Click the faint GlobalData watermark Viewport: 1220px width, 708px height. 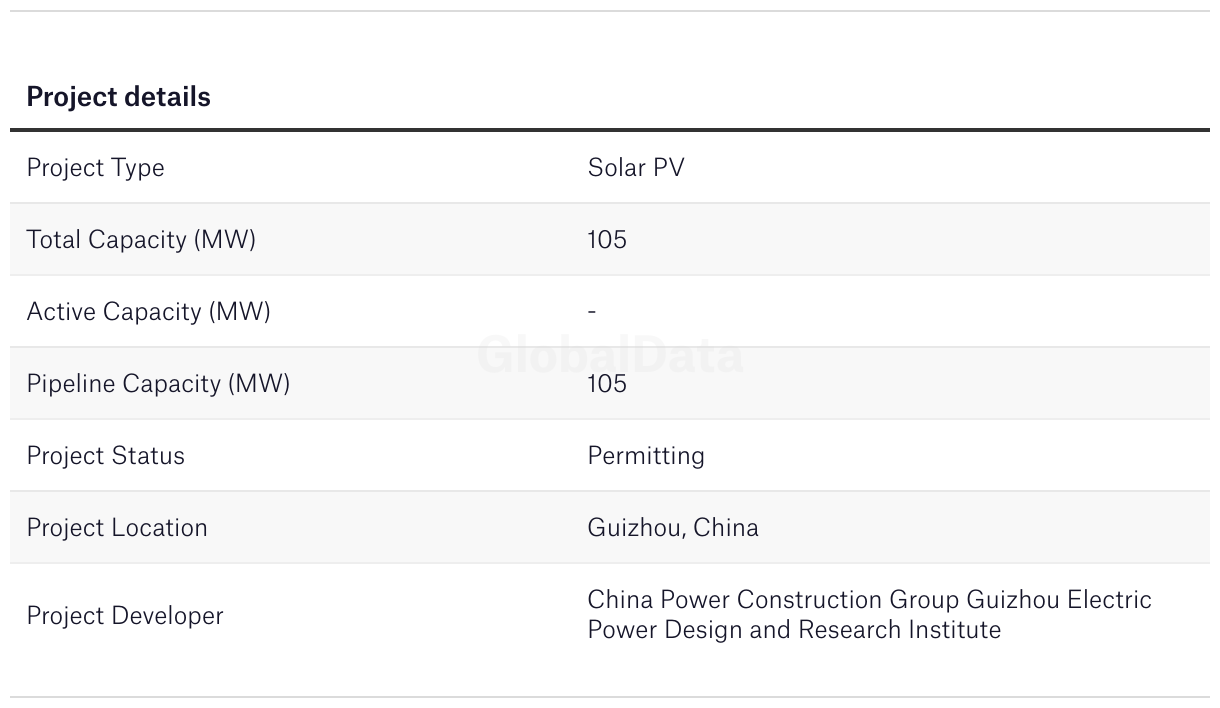pyautogui.click(x=610, y=356)
